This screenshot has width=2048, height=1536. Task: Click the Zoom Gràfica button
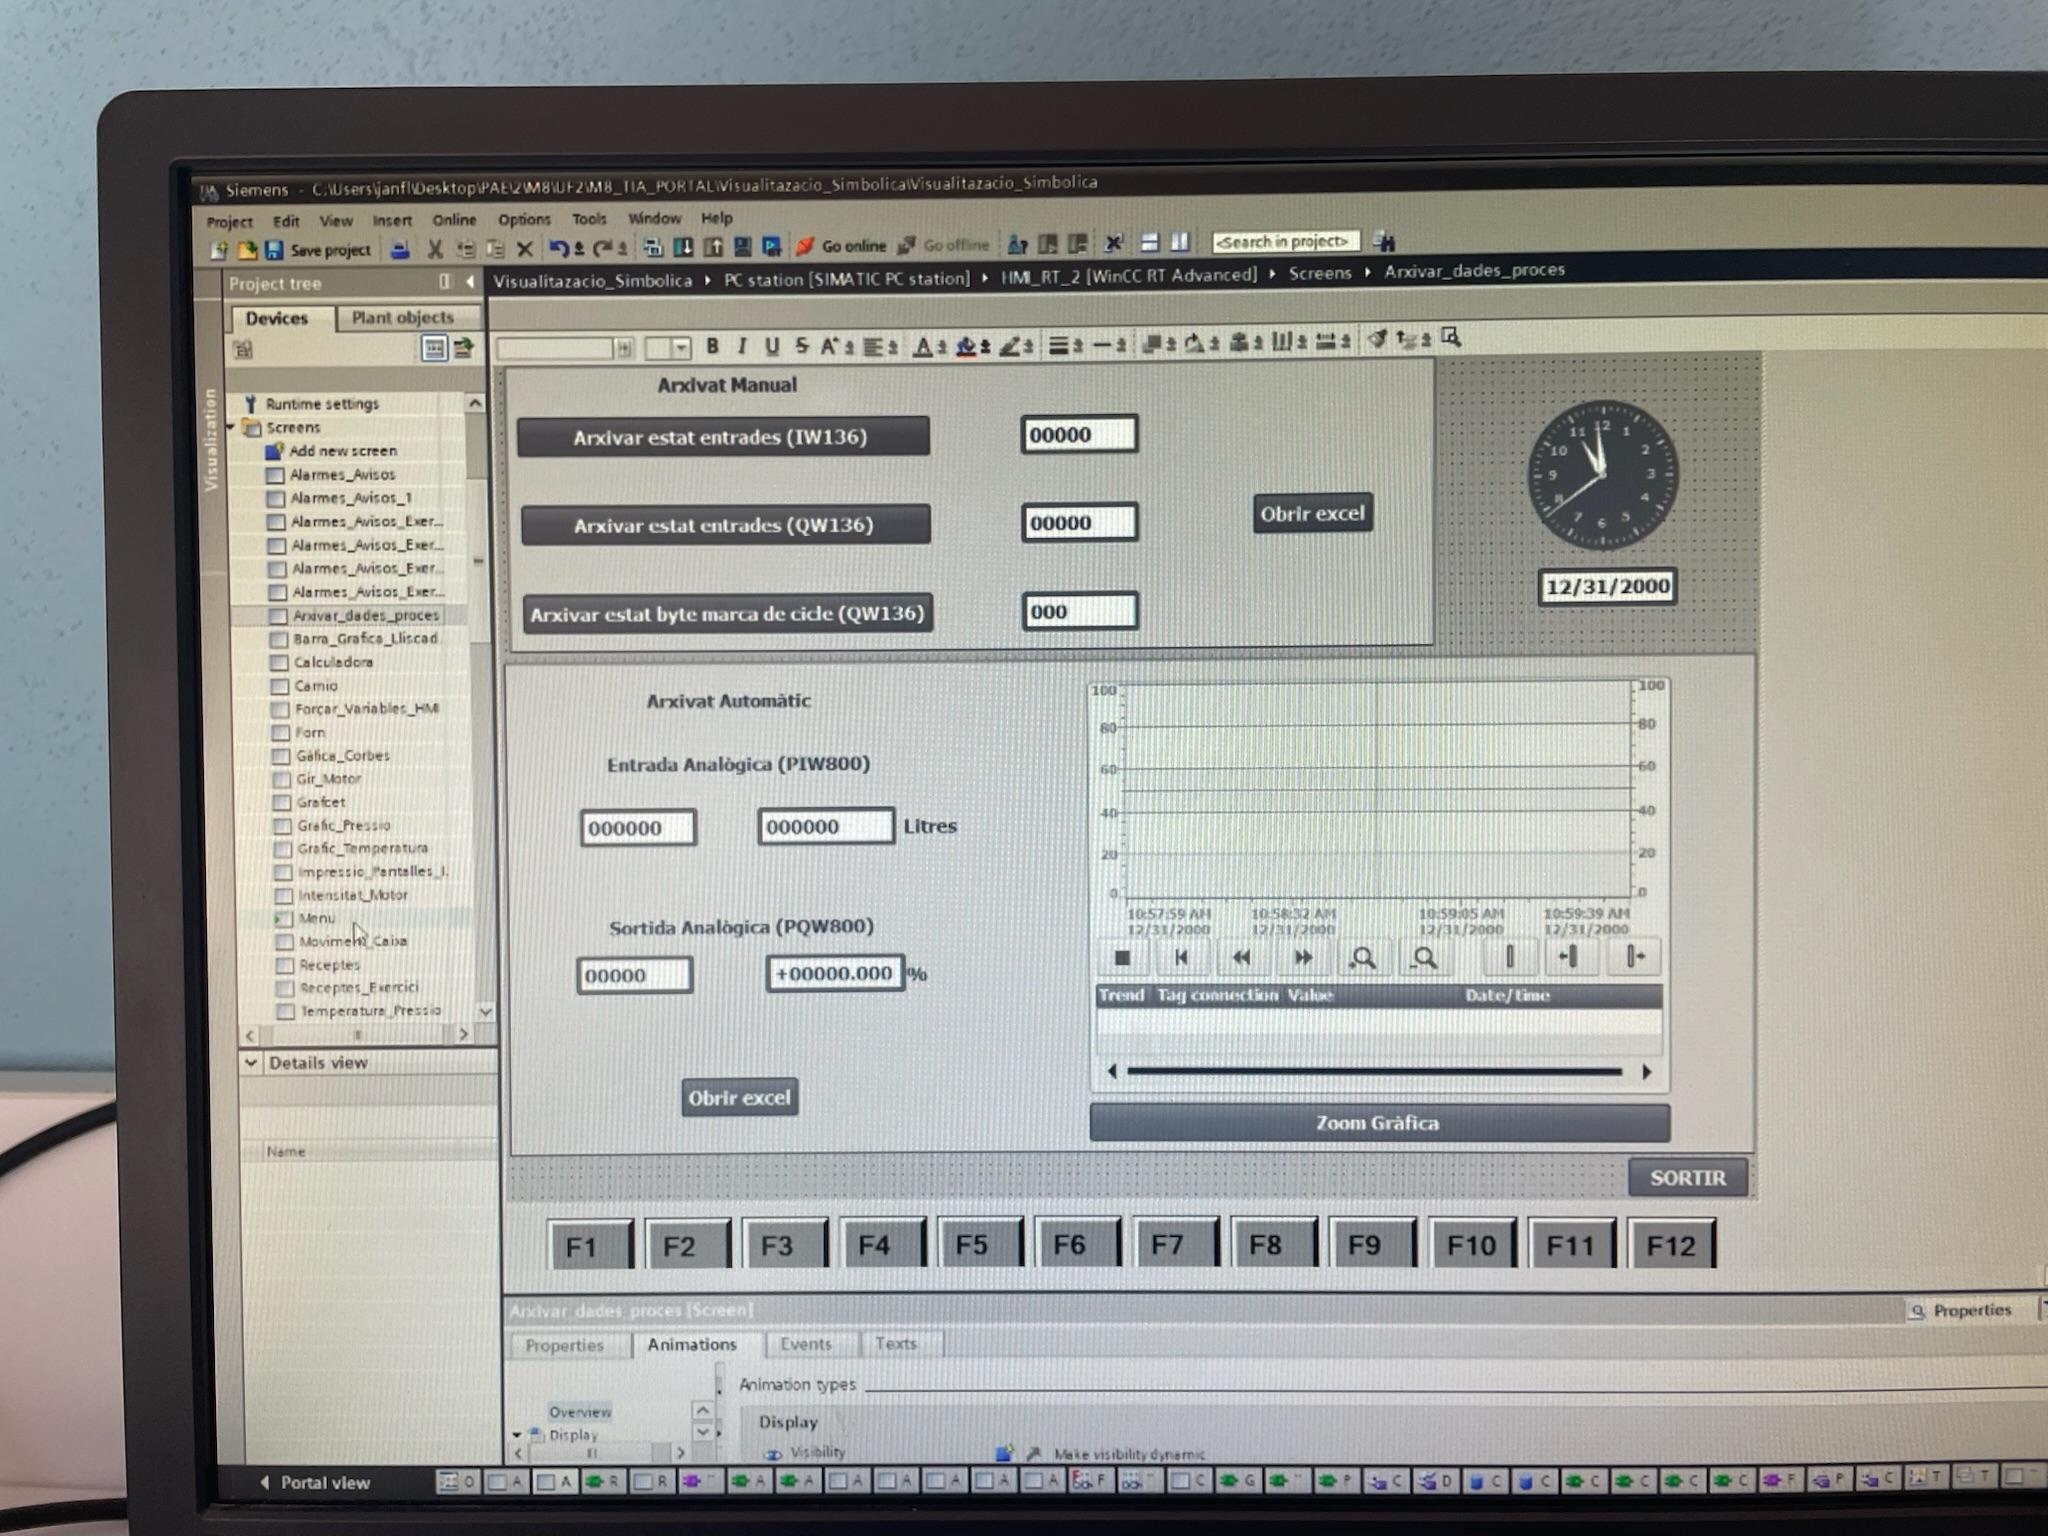pyautogui.click(x=1378, y=1123)
